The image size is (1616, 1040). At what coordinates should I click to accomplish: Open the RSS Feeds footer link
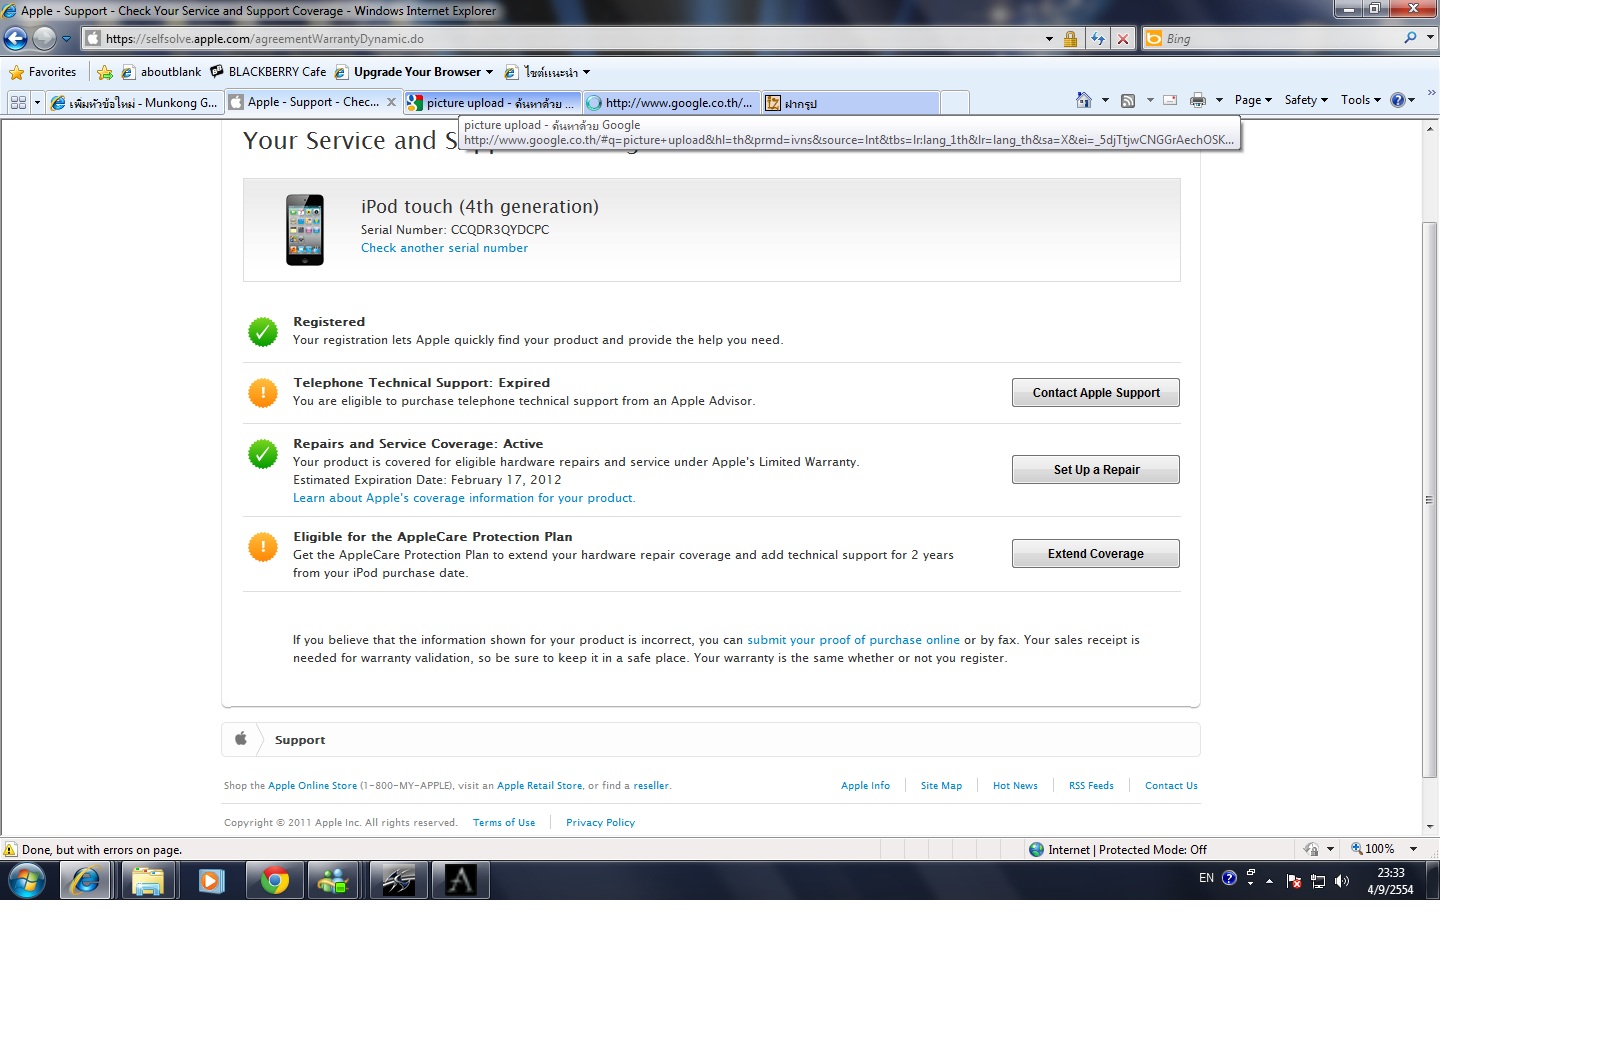(1091, 786)
